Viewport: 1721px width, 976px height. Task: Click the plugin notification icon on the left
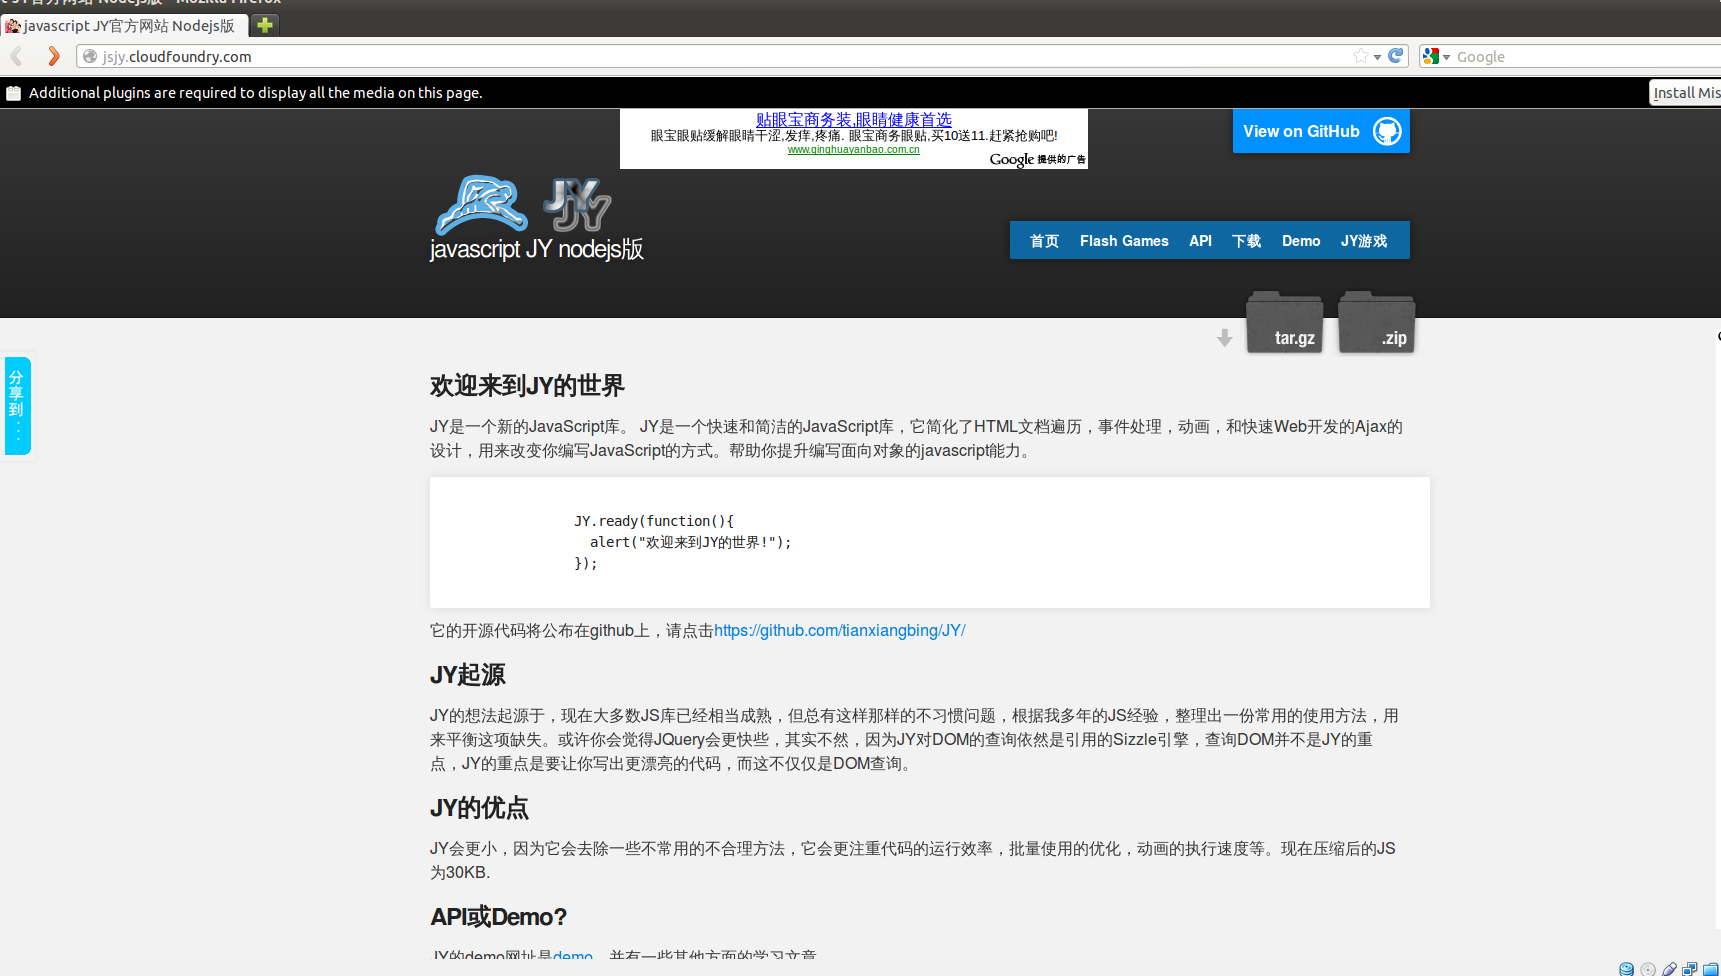13,92
